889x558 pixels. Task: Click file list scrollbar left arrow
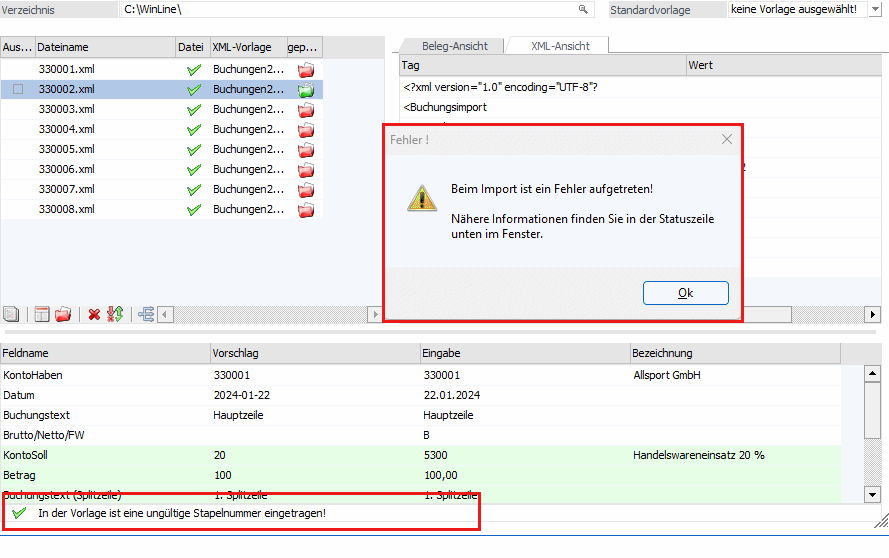point(166,314)
